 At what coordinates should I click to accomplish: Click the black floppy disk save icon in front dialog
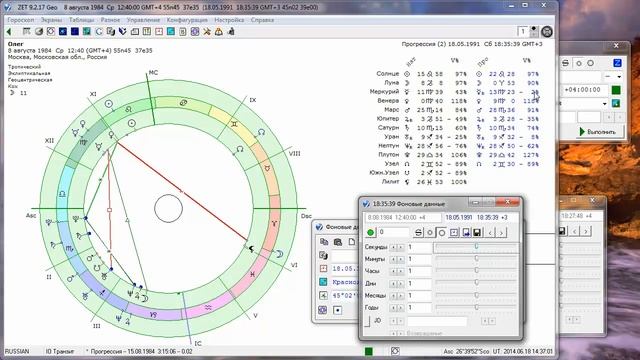pos(477,232)
